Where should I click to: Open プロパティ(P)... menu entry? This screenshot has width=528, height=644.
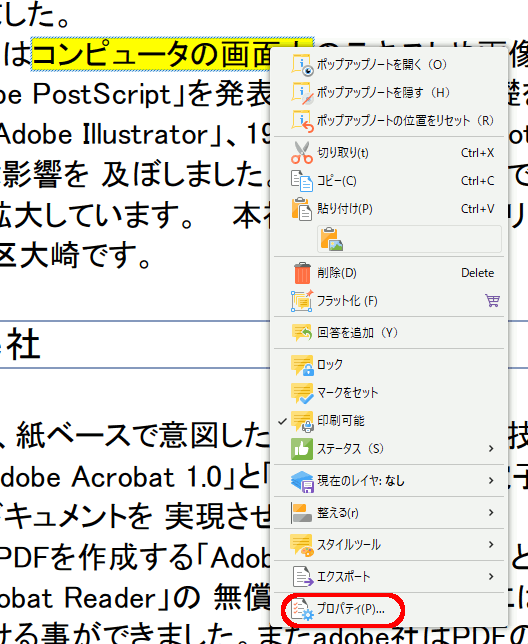[388, 610]
